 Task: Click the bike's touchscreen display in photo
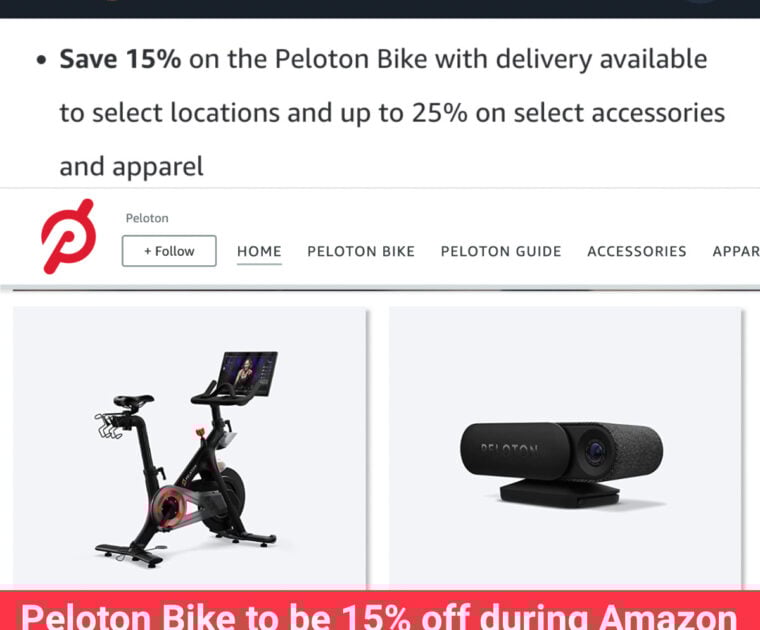[249, 373]
